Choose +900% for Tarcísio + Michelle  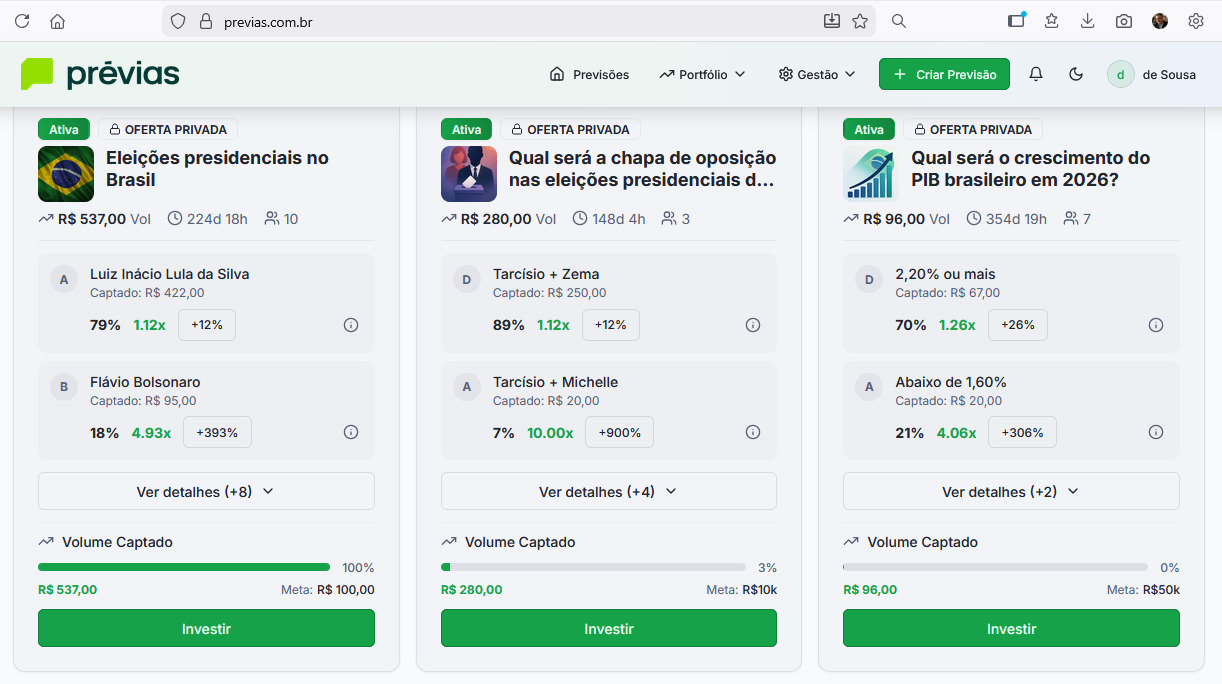(619, 432)
